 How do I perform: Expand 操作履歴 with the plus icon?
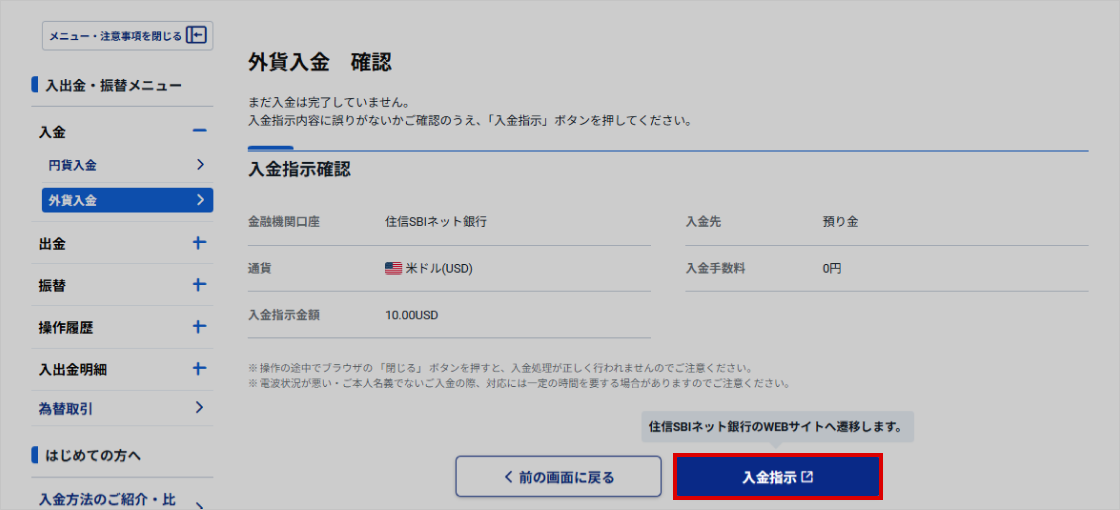click(x=199, y=327)
